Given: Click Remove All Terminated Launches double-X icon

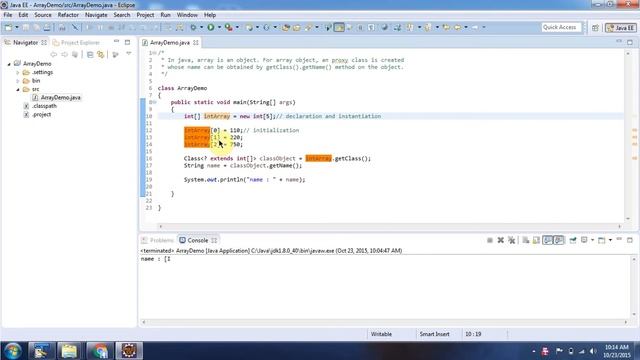Looking at the screenshot, I should pos(511,240).
